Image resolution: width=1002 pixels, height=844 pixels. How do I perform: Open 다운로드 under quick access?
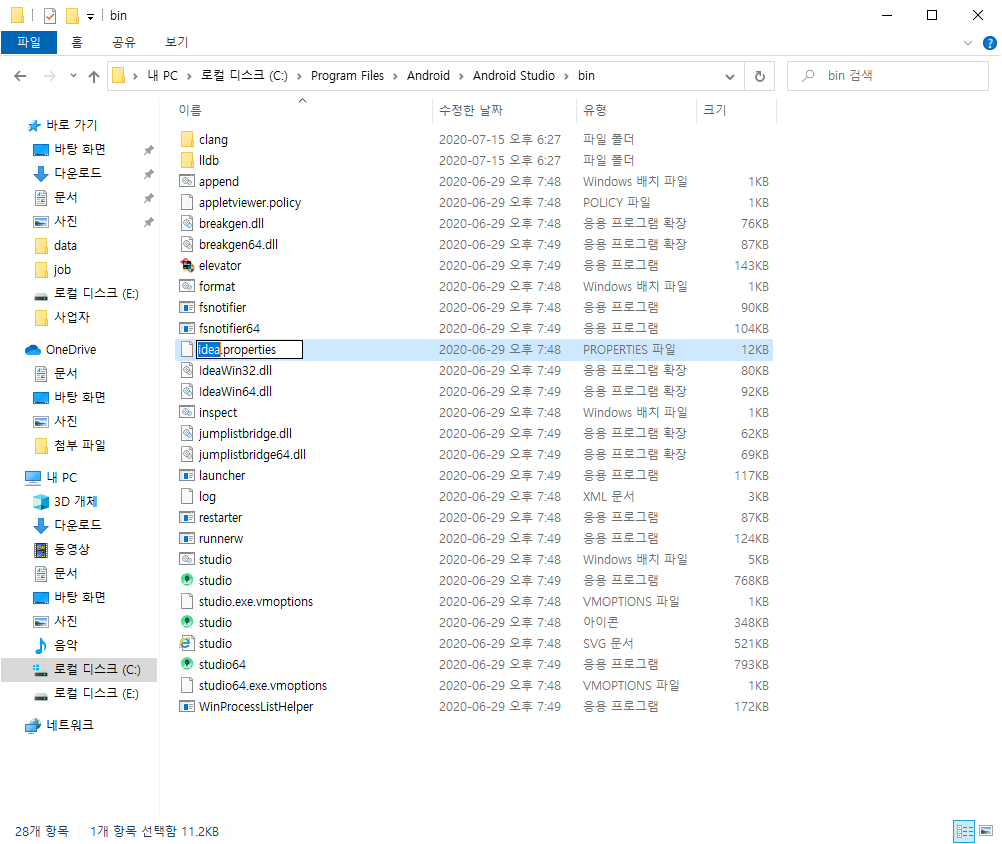(77, 173)
